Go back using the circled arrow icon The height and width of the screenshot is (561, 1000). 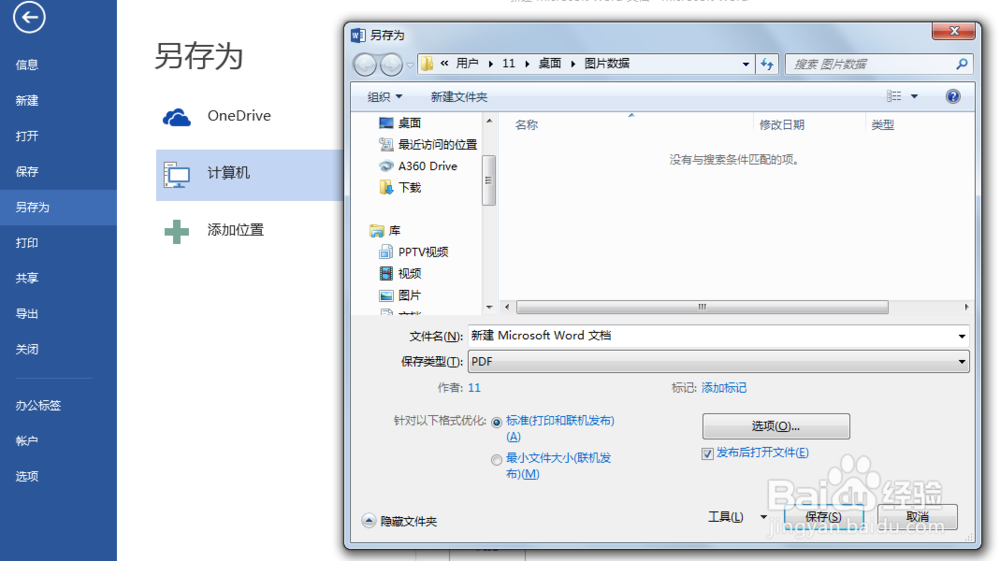[29, 17]
